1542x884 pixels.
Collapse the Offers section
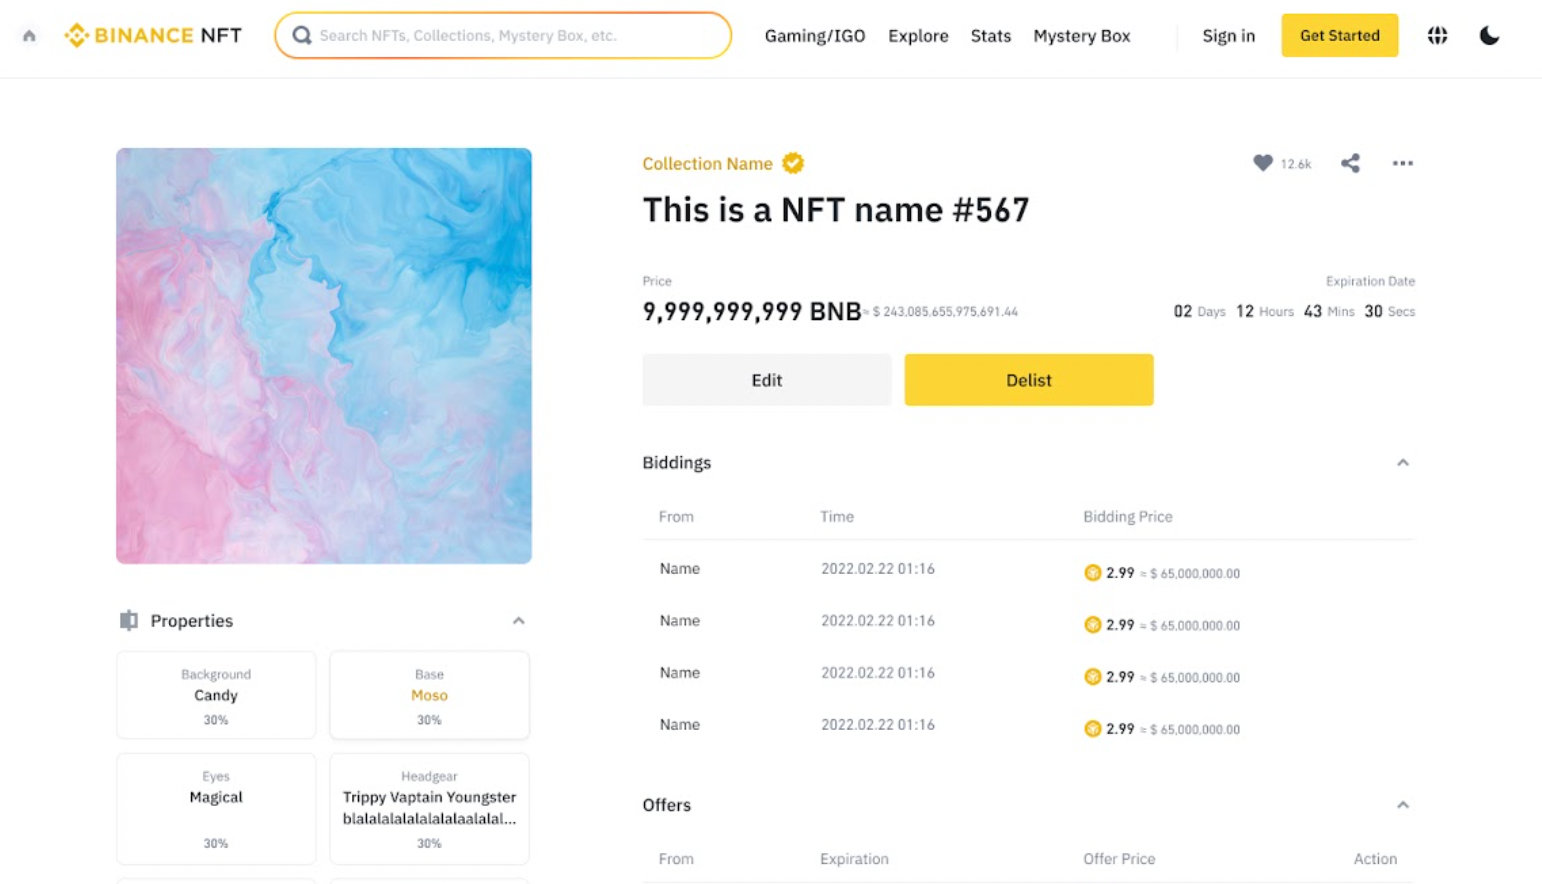click(x=1402, y=805)
